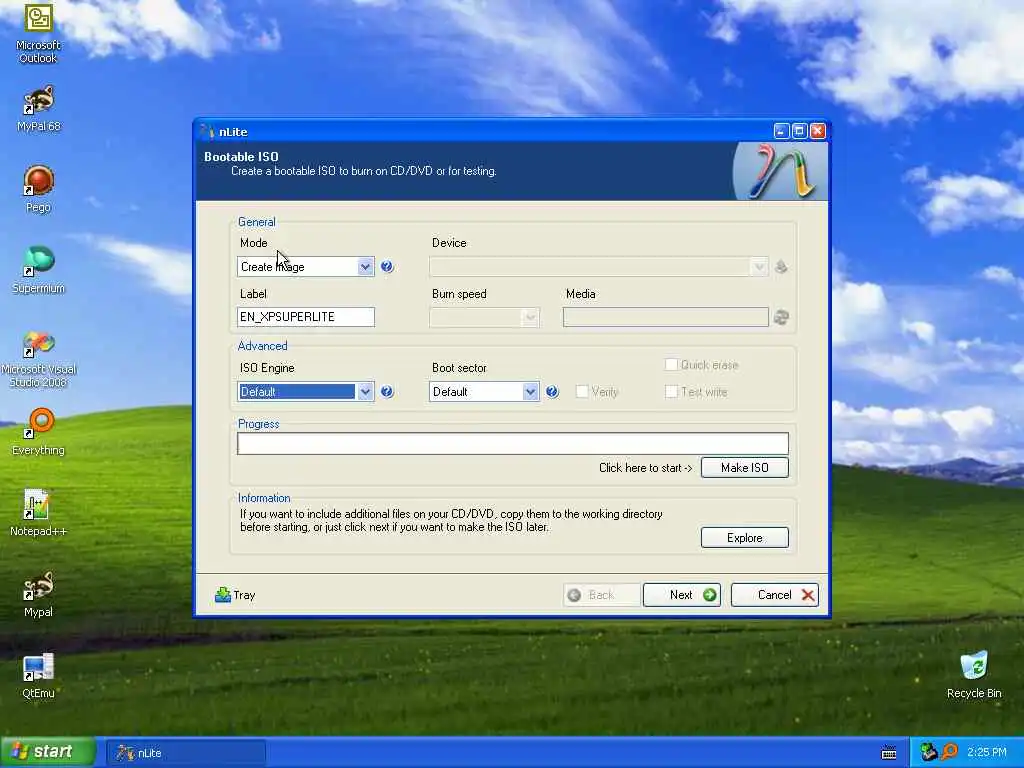This screenshot has height=768, width=1024.
Task: Select the Supermium desktop shortcut
Action: tap(38, 270)
